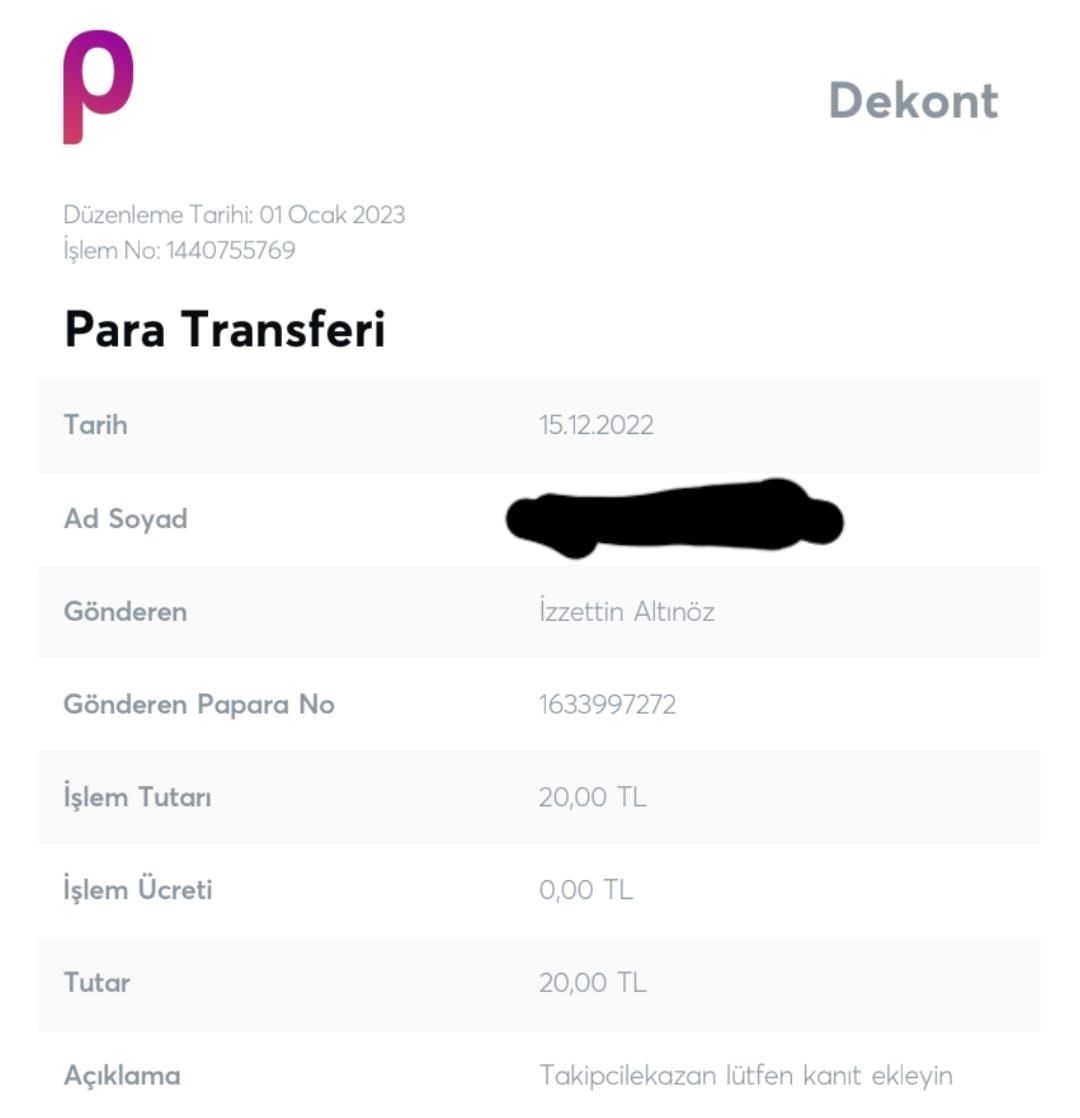Viewport: 1080px width, 1118px height.
Task: Click the İşlem Ücreti label
Action: (x=138, y=890)
